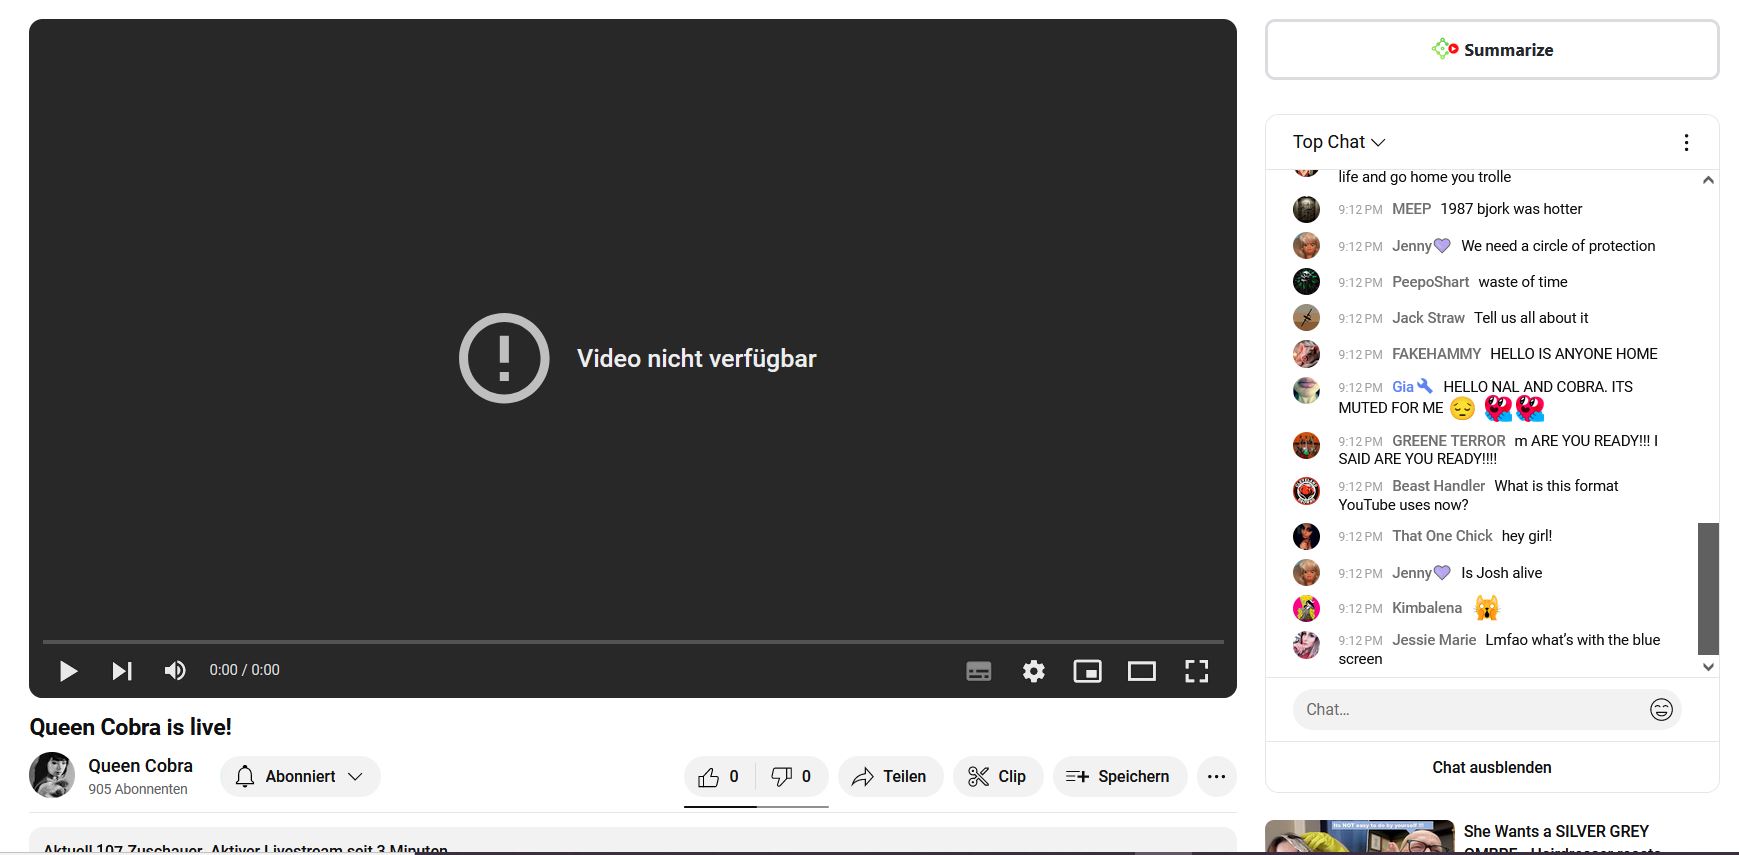Click That One Chick's chat avatar
This screenshot has width=1739, height=855.
(1306, 536)
